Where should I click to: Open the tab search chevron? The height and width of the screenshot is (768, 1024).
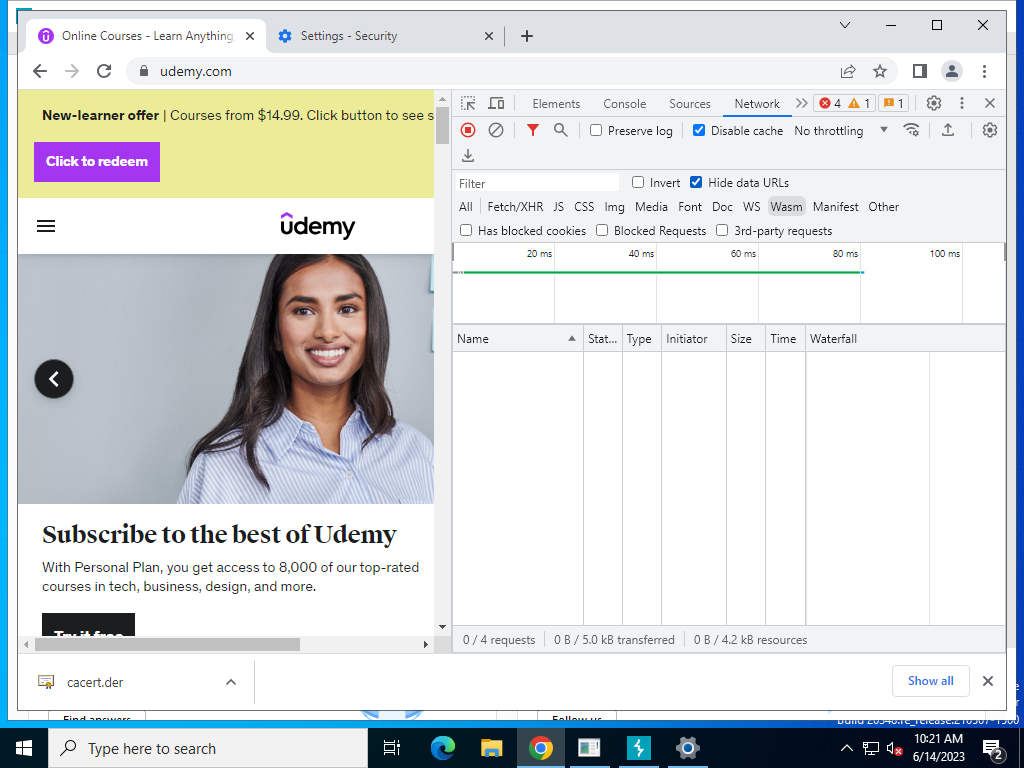tap(844, 25)
